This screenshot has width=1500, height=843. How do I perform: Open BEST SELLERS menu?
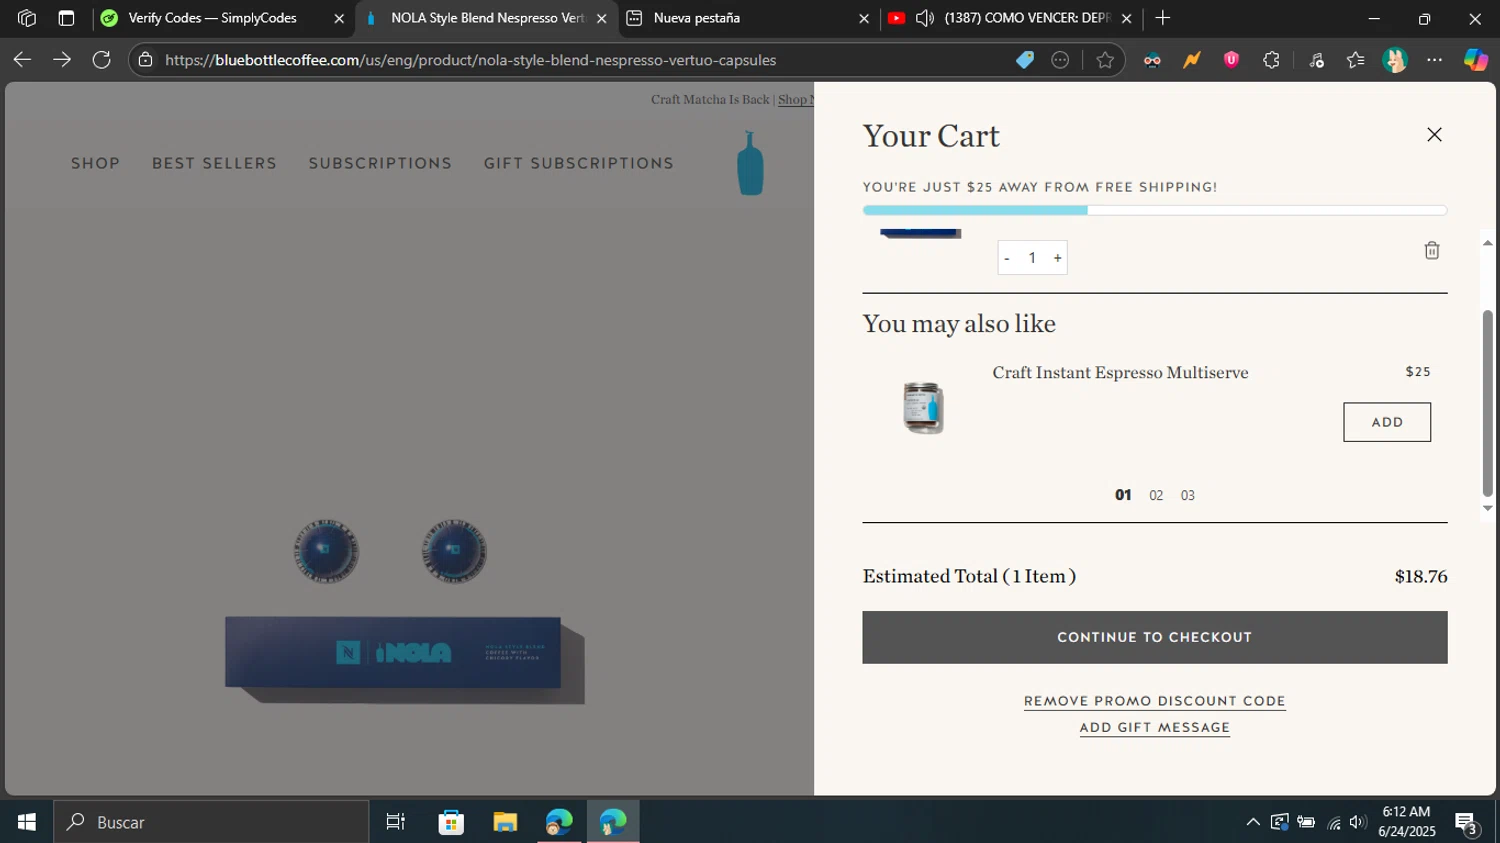tap(214, 163)
